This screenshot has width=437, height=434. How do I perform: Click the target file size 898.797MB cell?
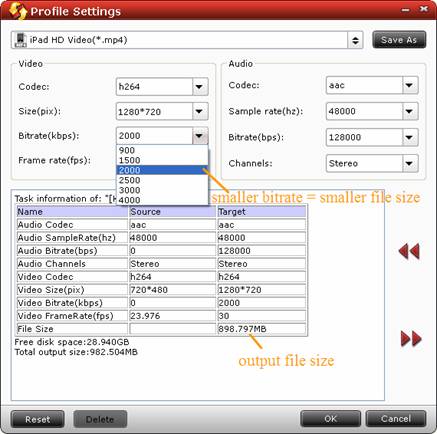(x=262, y=329)
